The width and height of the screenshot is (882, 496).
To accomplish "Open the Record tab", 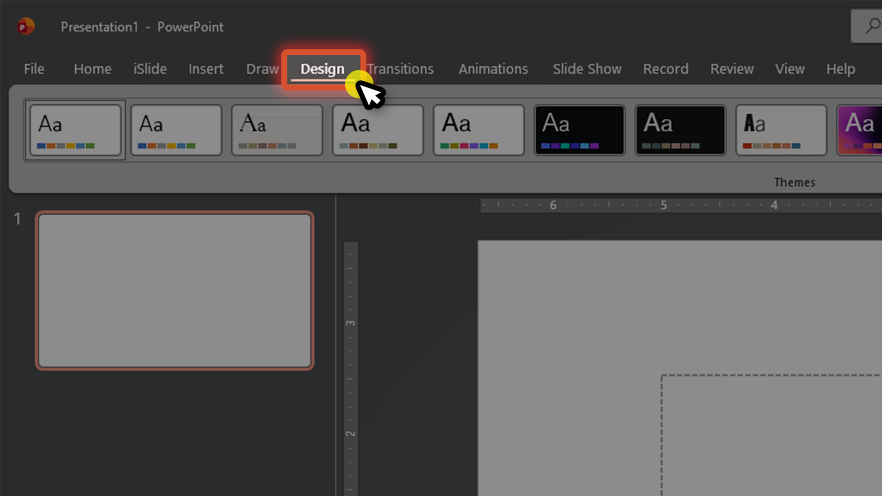I will tap(665, 69).
